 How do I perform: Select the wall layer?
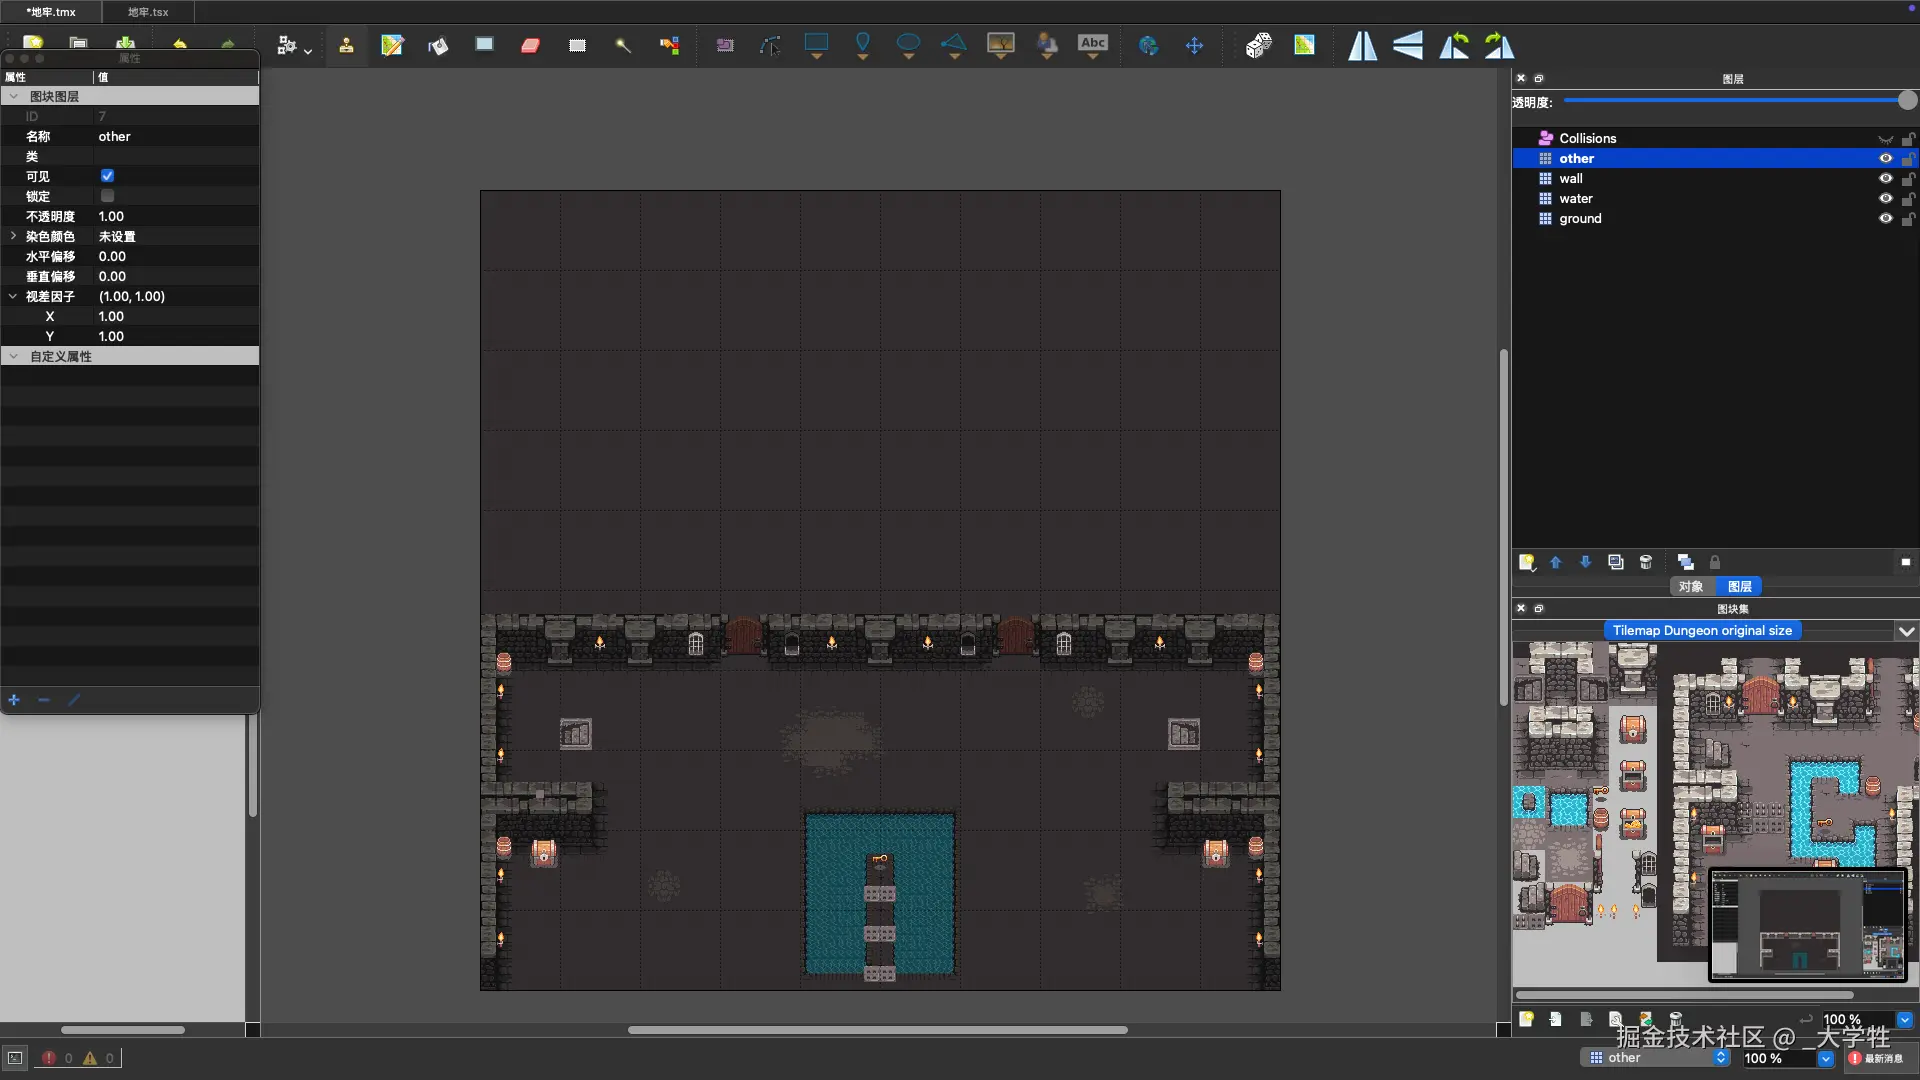(x=1571, y=178)
